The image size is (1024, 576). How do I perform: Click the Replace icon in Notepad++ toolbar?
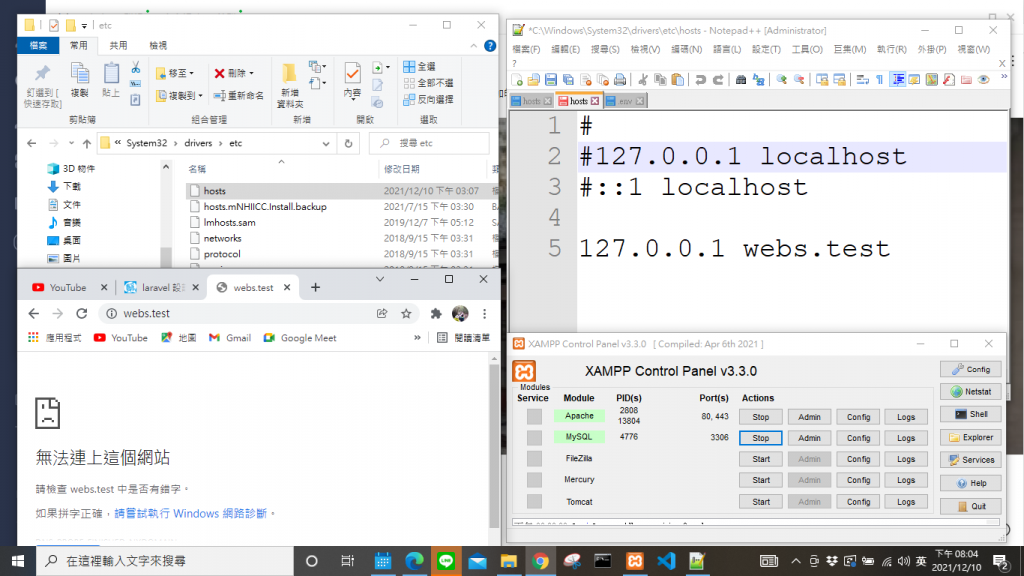point(758,80)
